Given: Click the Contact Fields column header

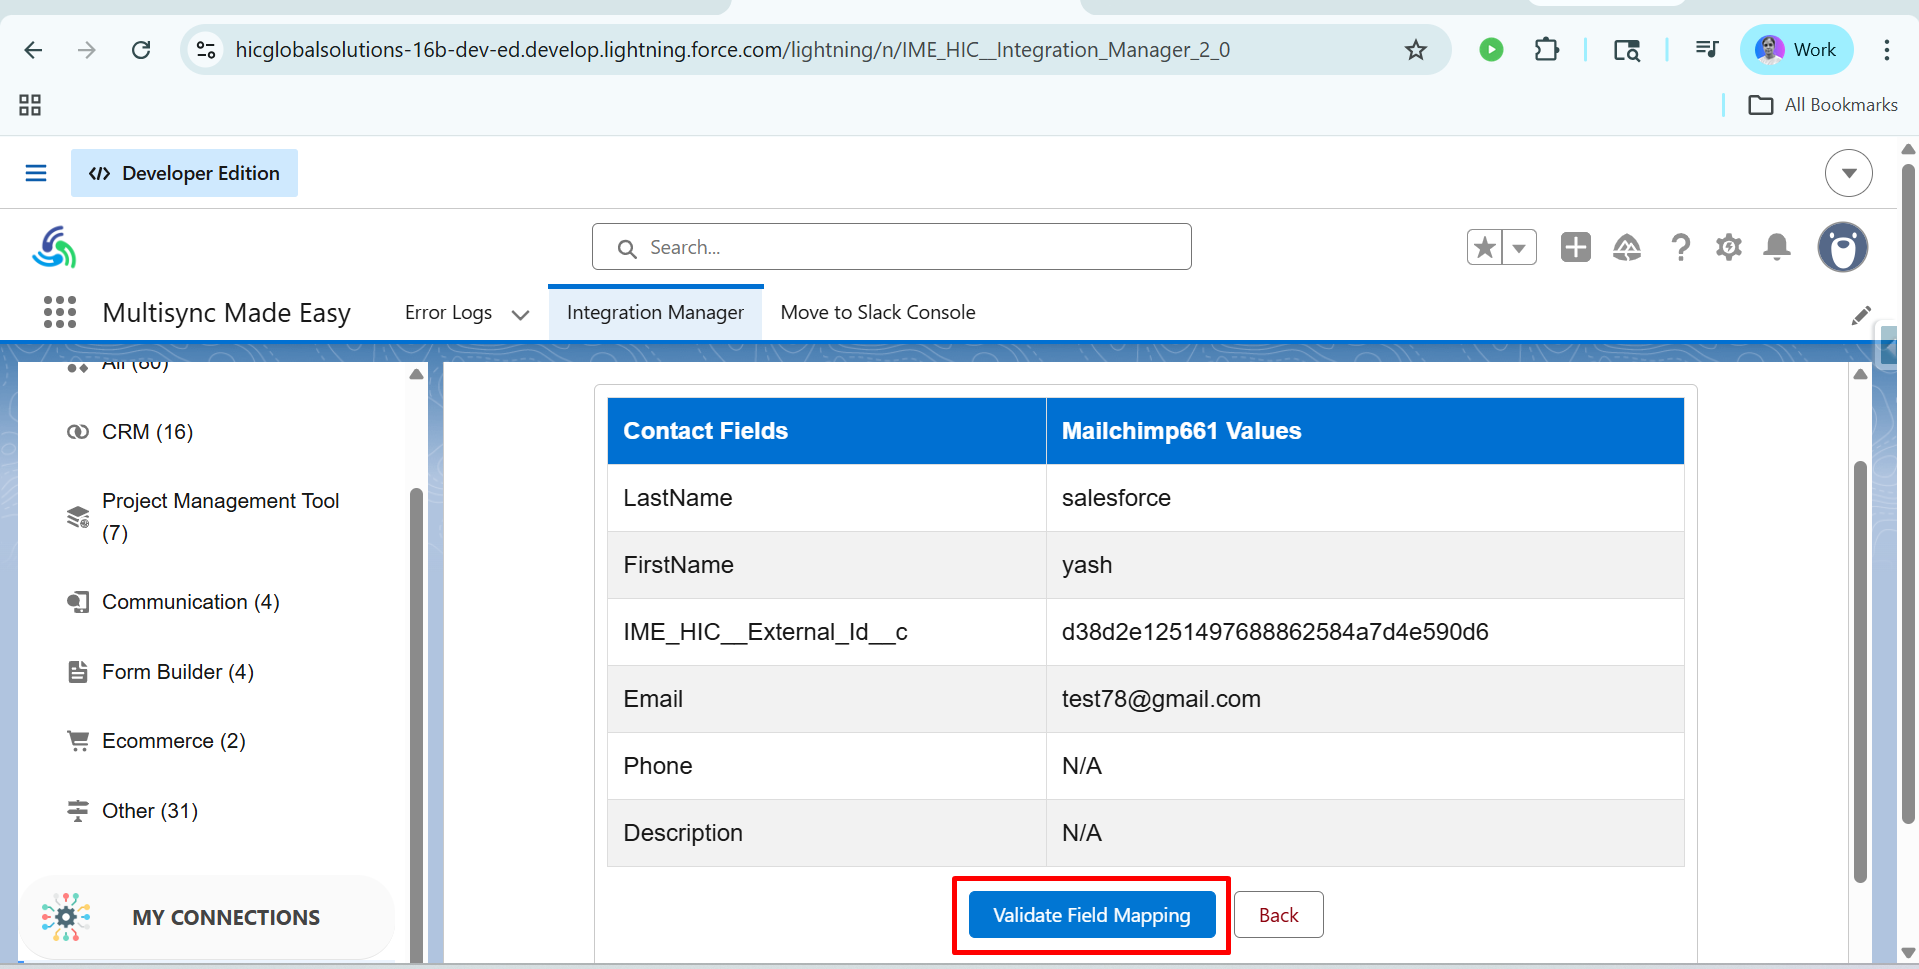Looking at the screenshot, I should click(x=827, y=431).
